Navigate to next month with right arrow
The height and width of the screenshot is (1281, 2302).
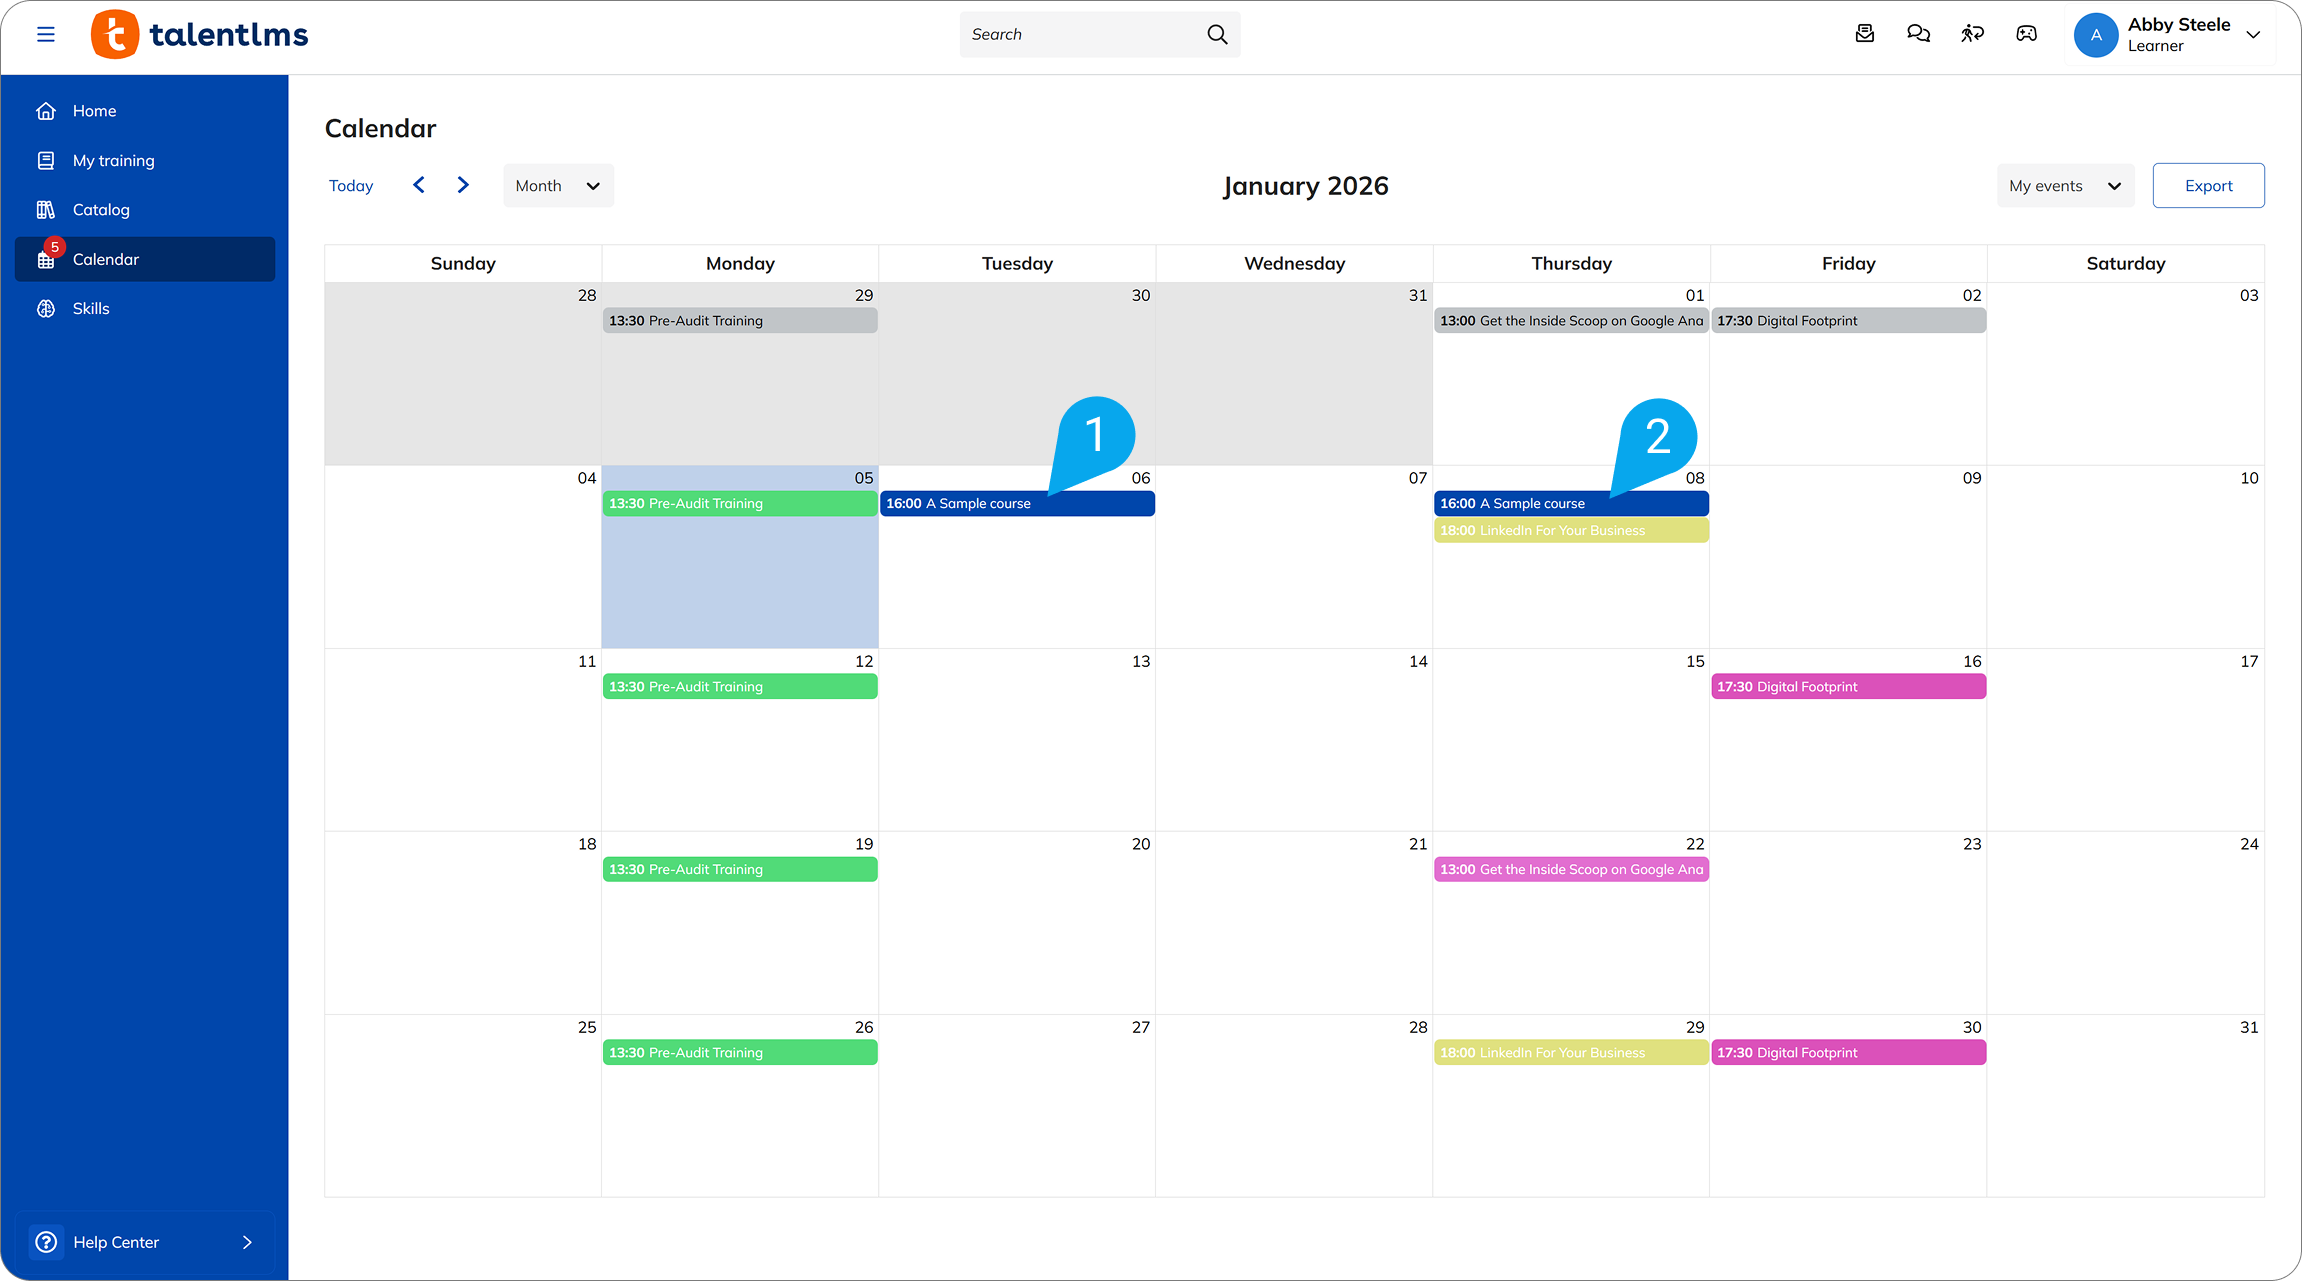(462, 185)
